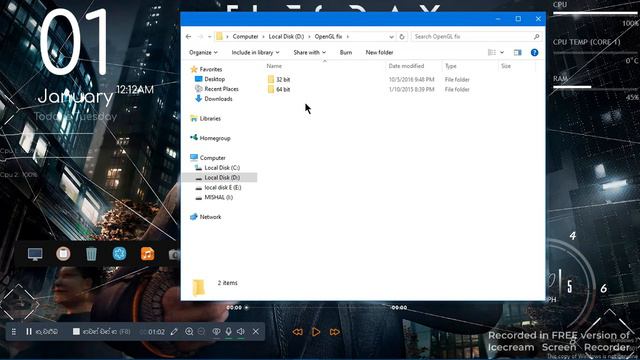The image size is (640, 360).
Task: Toggle the recorder webcam icon
Action: pos(216,332)
